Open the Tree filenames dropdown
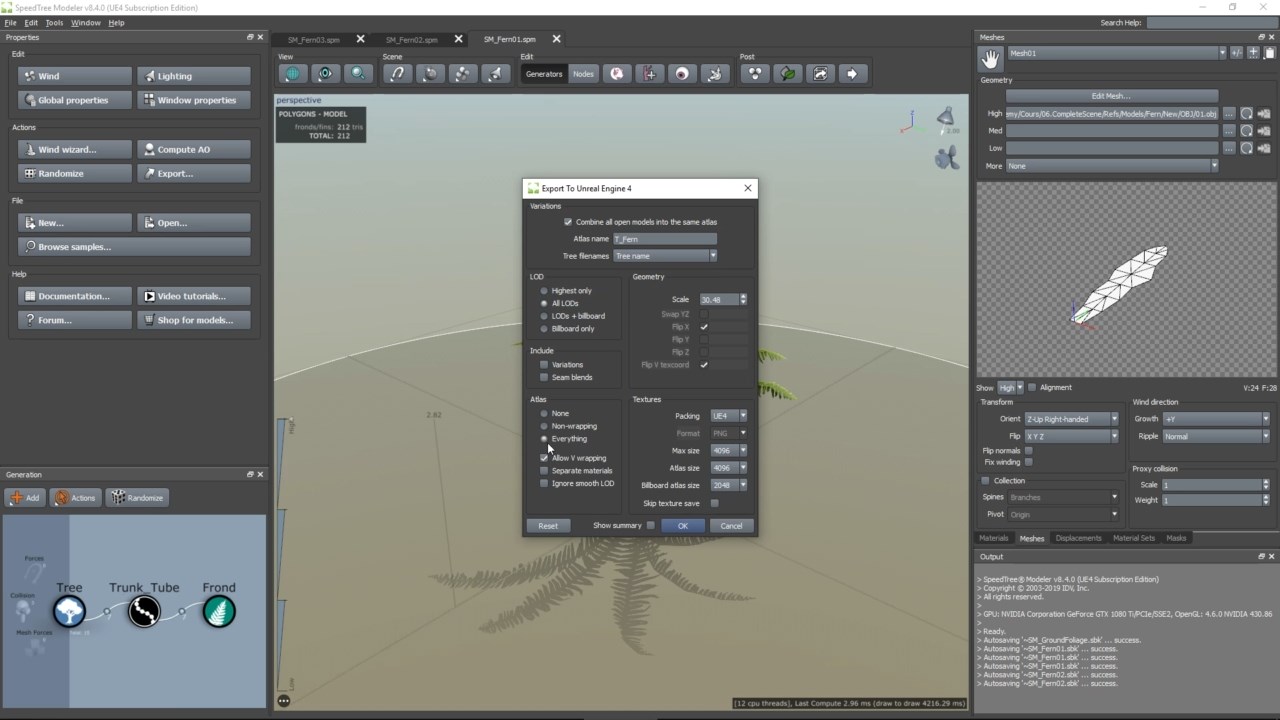The width and height of the screenshot is (1280, 720). [665, 256]
